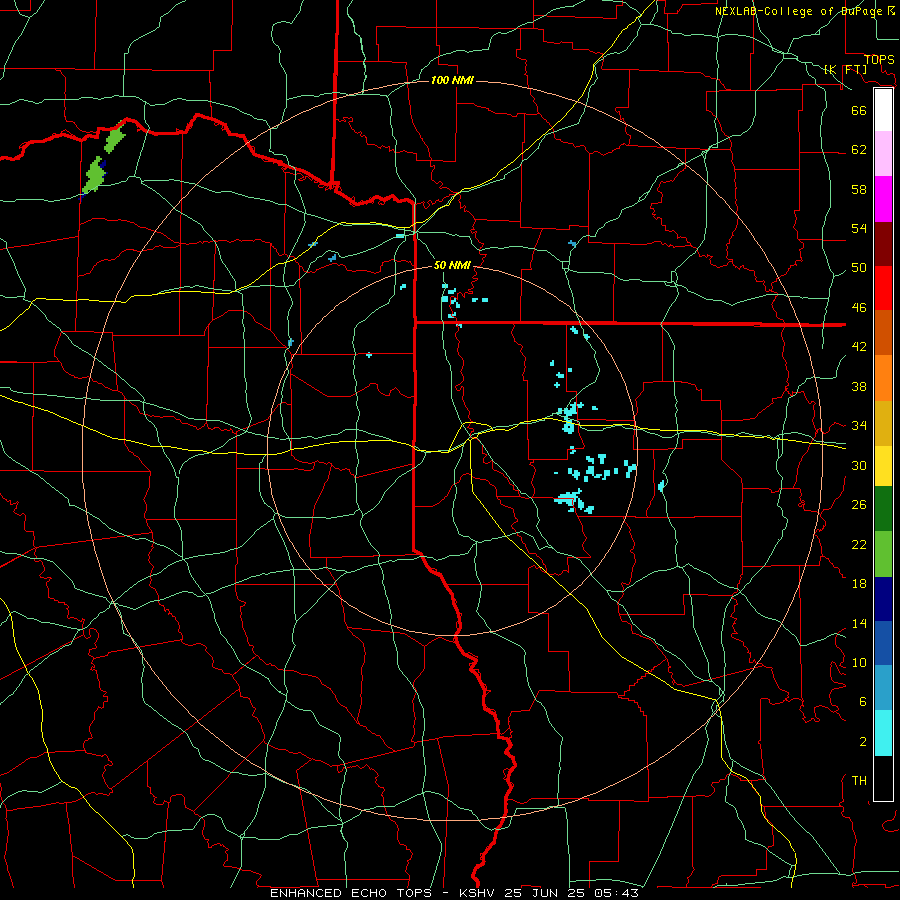
Task: Click the 26 value on the legend scale
Action: (x=859, y=505)
